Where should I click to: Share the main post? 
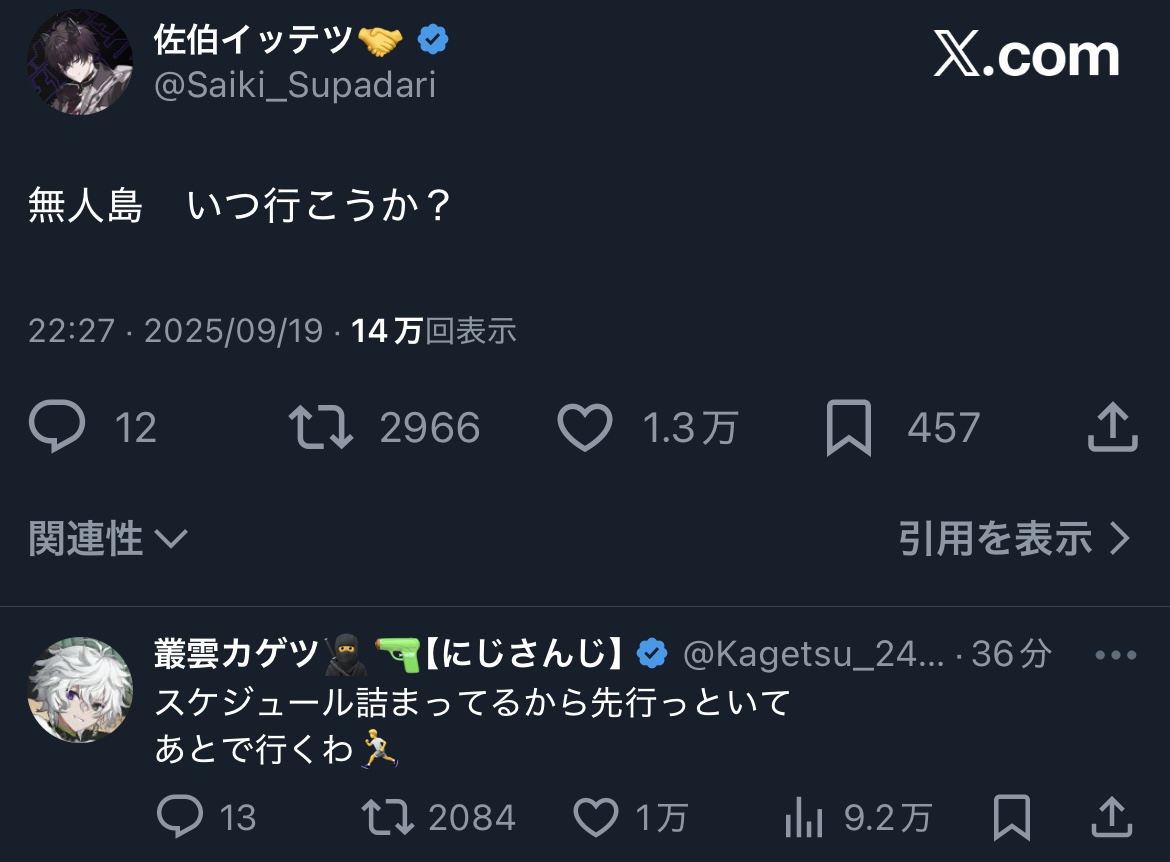click(x=1112, y=427)
